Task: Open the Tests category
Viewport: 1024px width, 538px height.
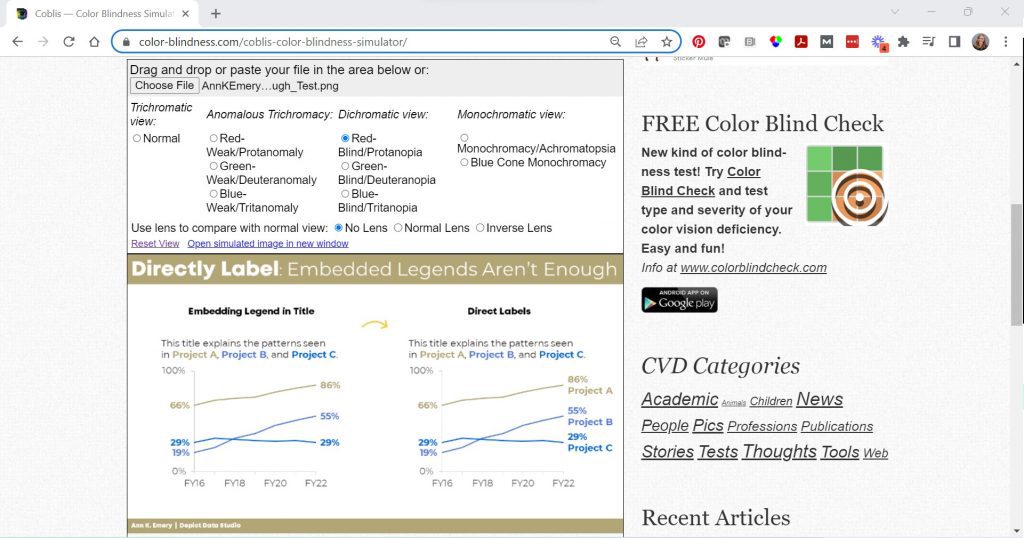Action: (718, 452)
